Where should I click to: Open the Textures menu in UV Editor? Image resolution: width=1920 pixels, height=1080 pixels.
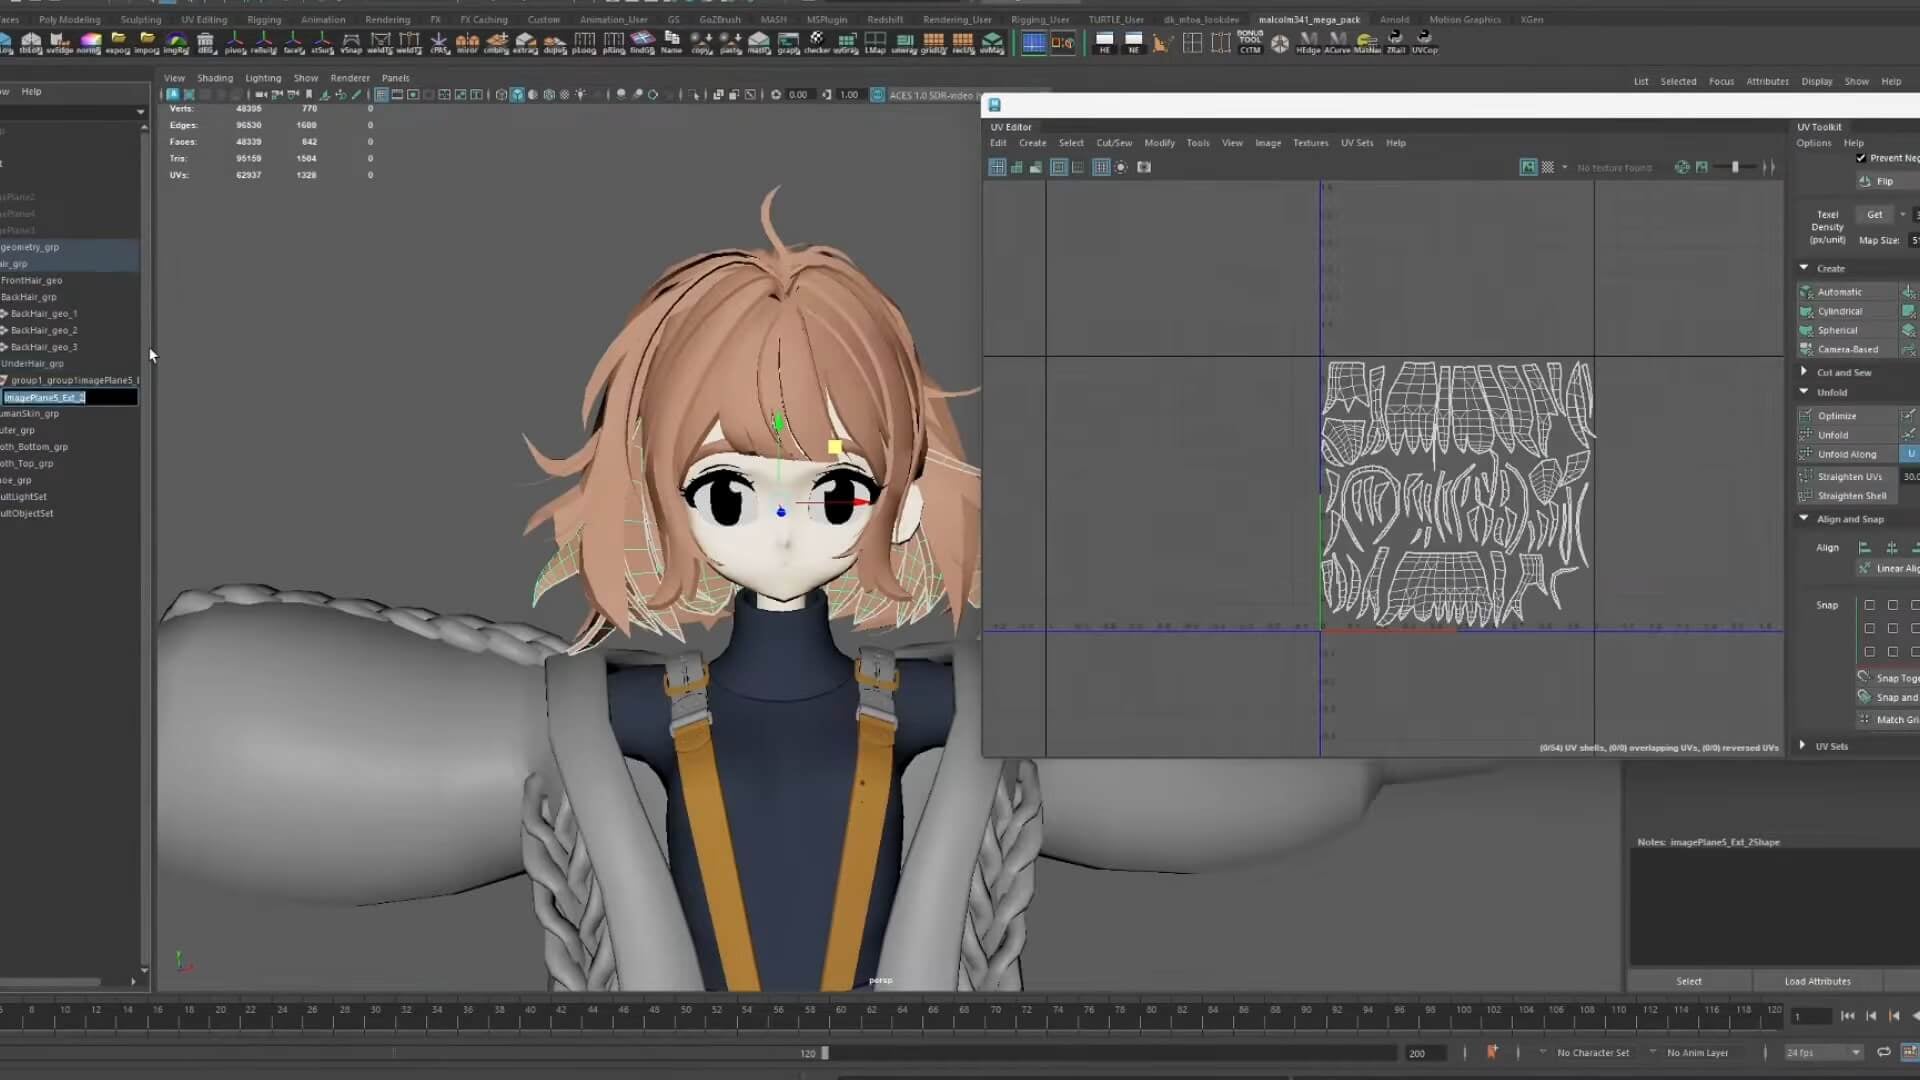click(1310, 143)
